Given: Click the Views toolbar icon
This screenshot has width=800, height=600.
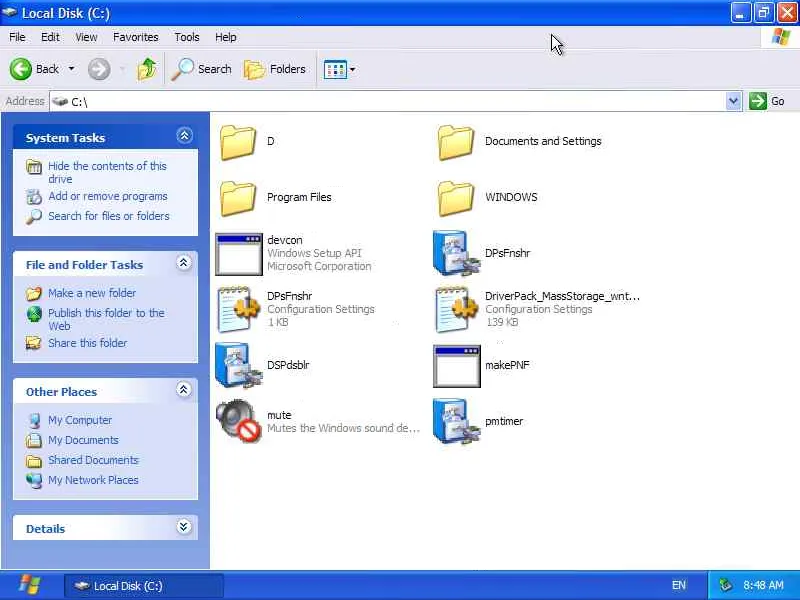Looking at the screenshot, I should (x=335, y=69).
